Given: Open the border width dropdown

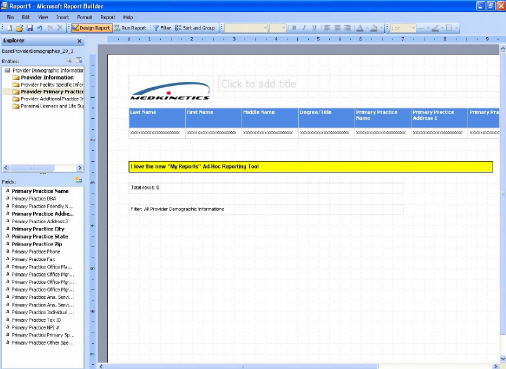Looking at the screenshot, I should pos(403,28).
